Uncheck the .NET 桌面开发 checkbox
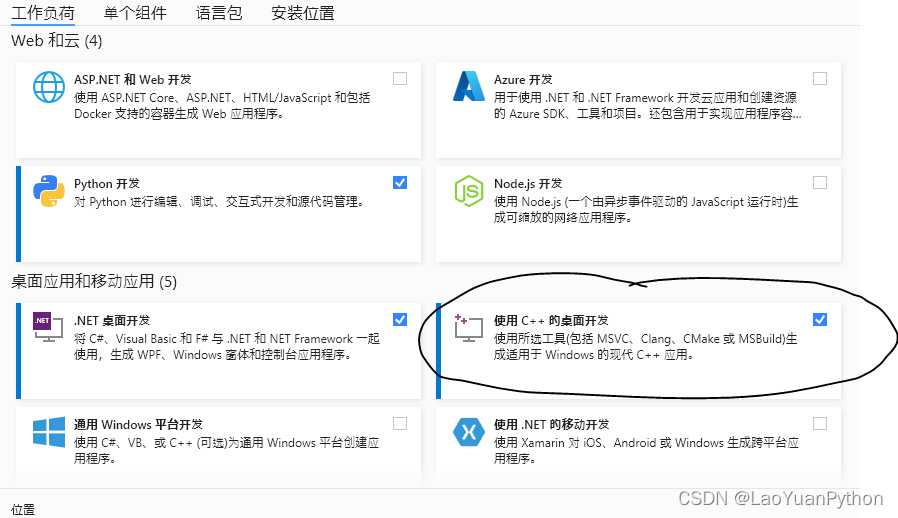The width and height of the screenshot is (898, 518). 400,320
